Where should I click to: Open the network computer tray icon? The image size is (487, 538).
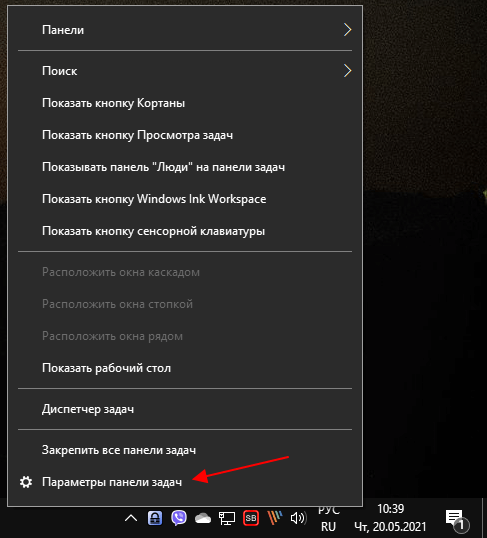[227, 518]
